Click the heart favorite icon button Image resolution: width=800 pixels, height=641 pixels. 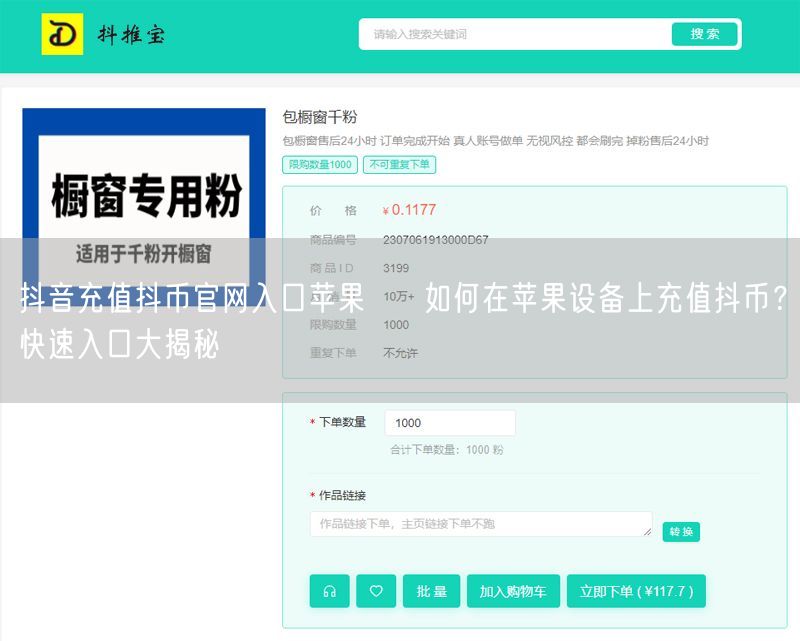pyautogui.click(x=376, y=591)
